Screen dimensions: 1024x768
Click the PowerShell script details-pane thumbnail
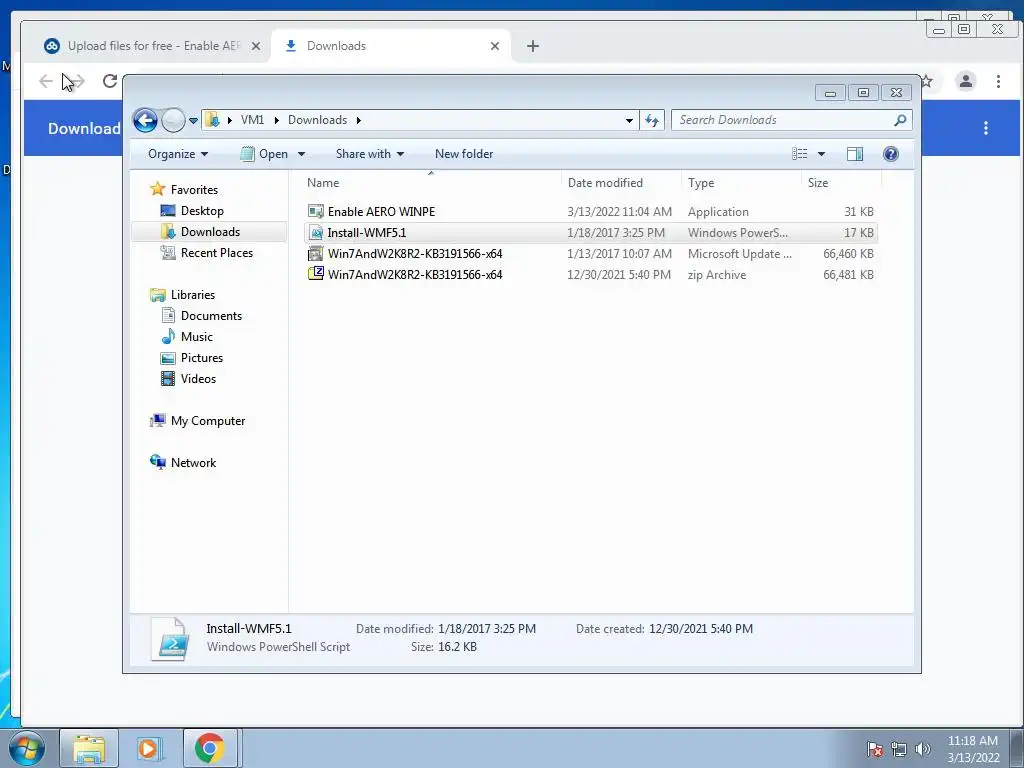point(170,639)
